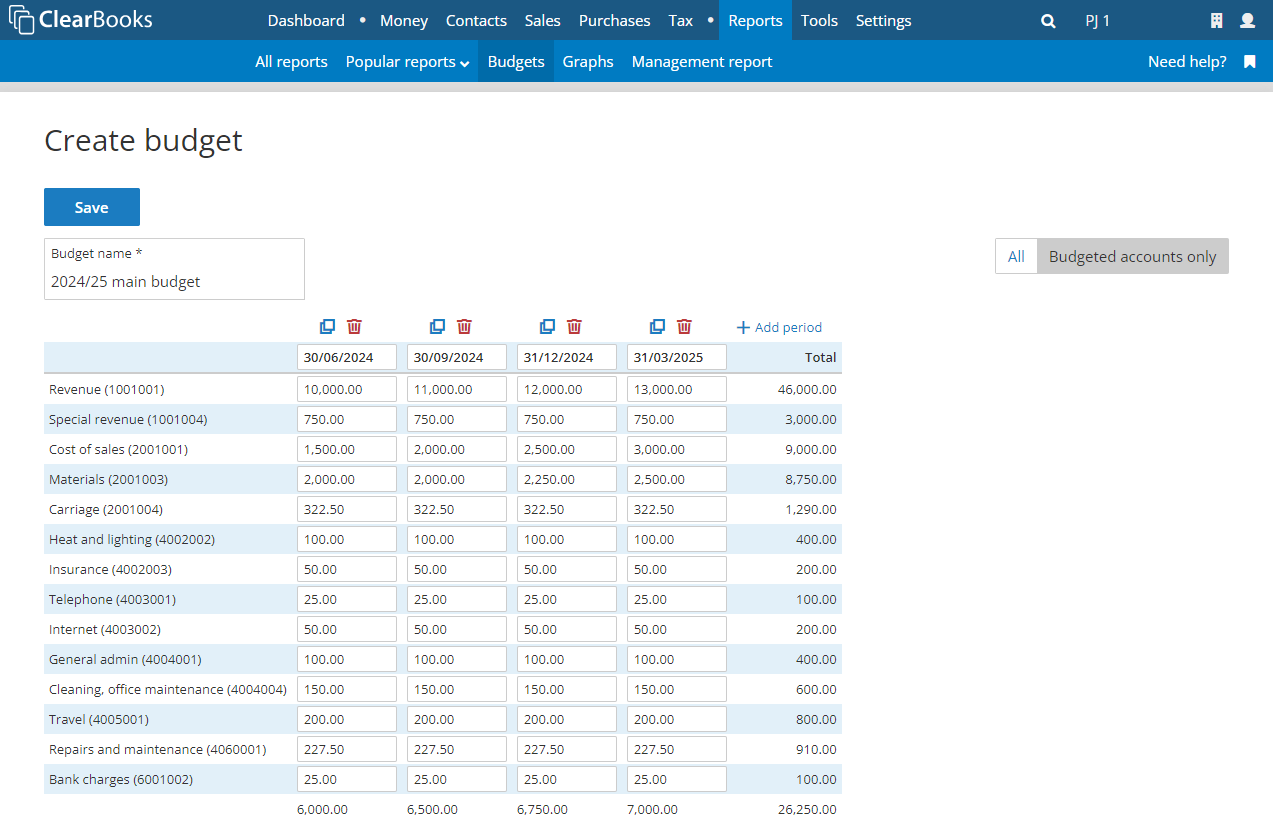
Task: Switch to the Management report tab
Action: pyautogui.click(x=701, y=61)
